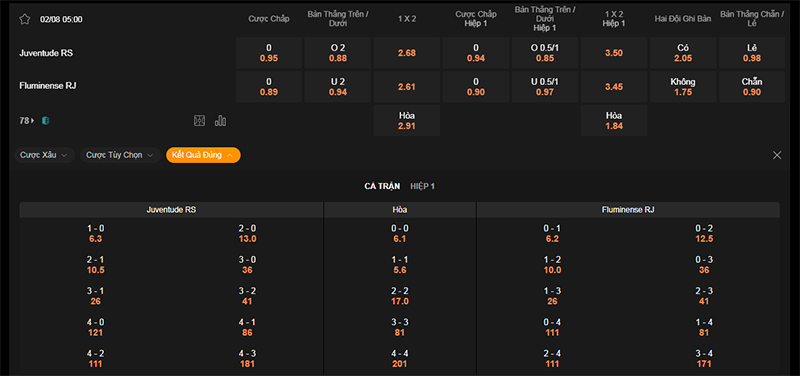Select Juventude RS handicap 0 at 0.95

click(269, 53)
